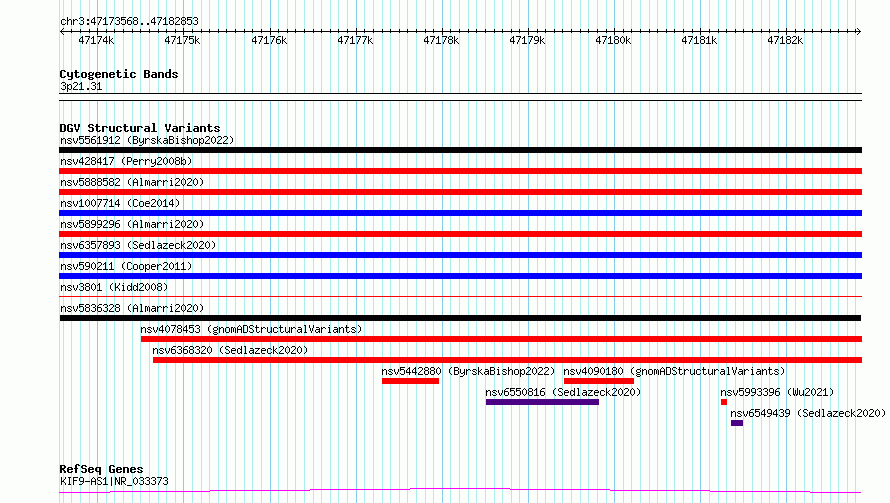Click the 47180k ruler tick label

(x=613, y=40)
